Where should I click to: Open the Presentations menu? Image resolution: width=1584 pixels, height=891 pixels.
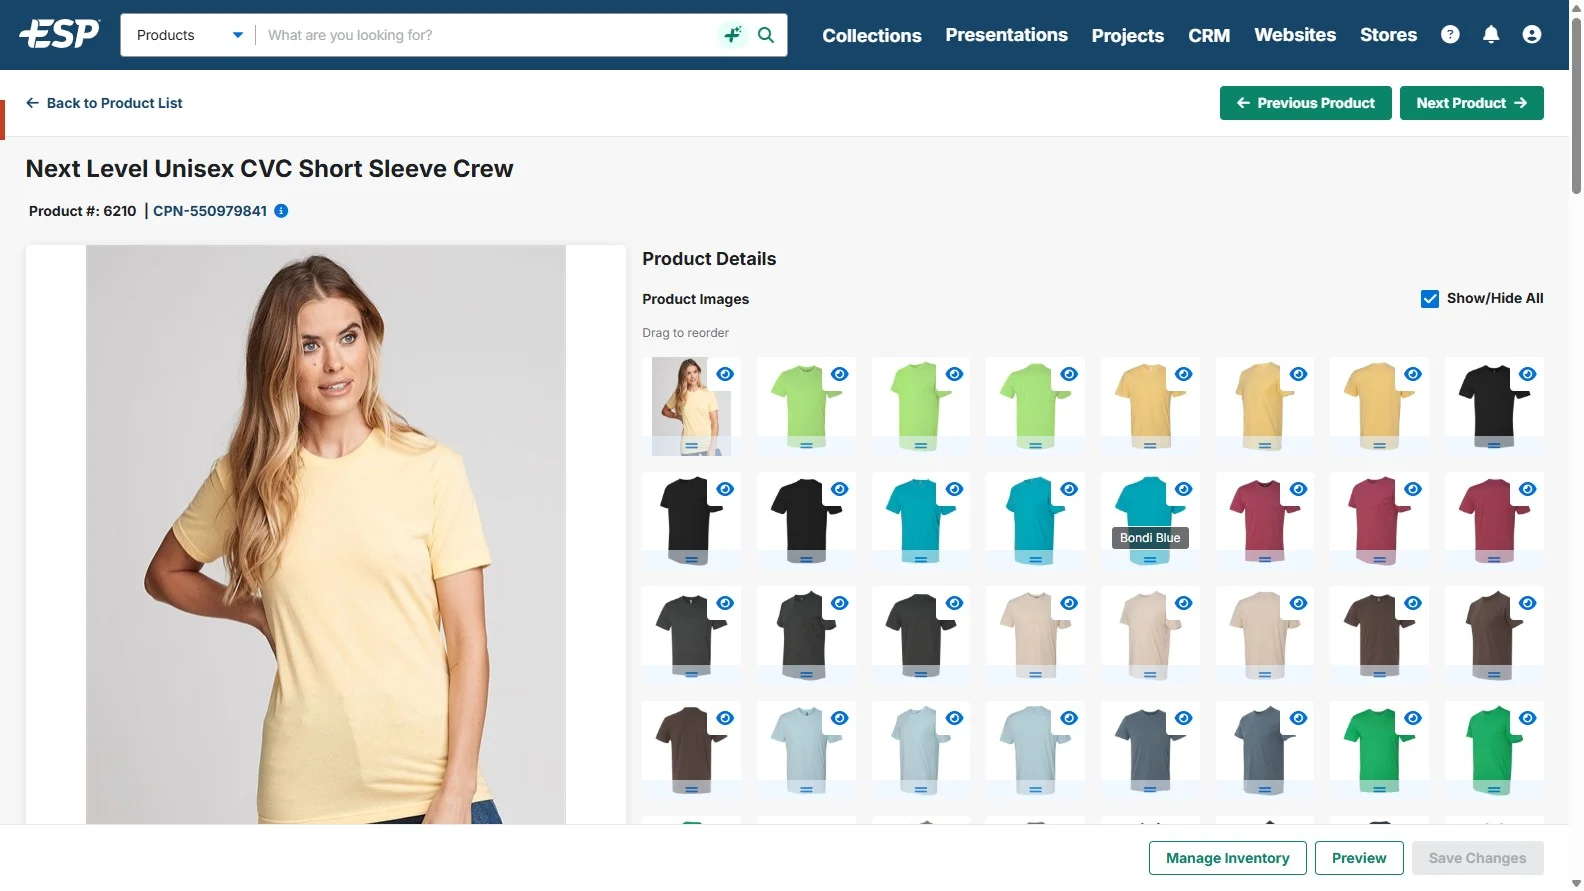pos(1006,35)
